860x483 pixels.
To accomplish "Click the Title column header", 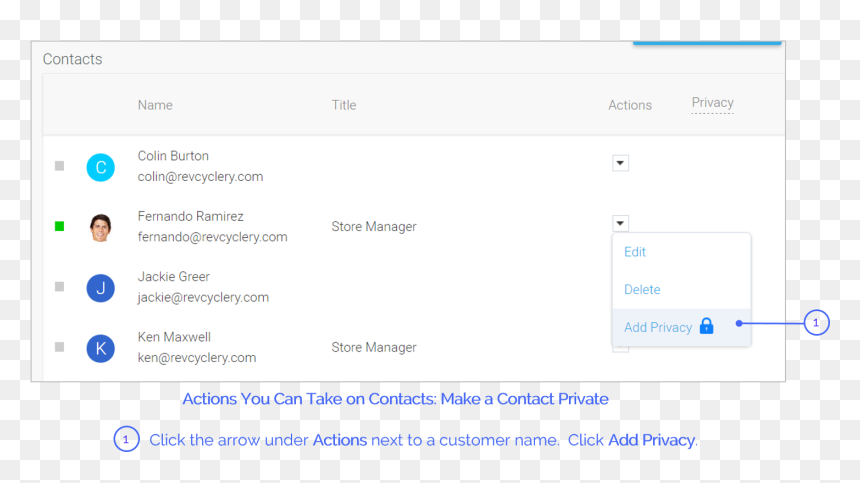I will [x=344, y=105].
